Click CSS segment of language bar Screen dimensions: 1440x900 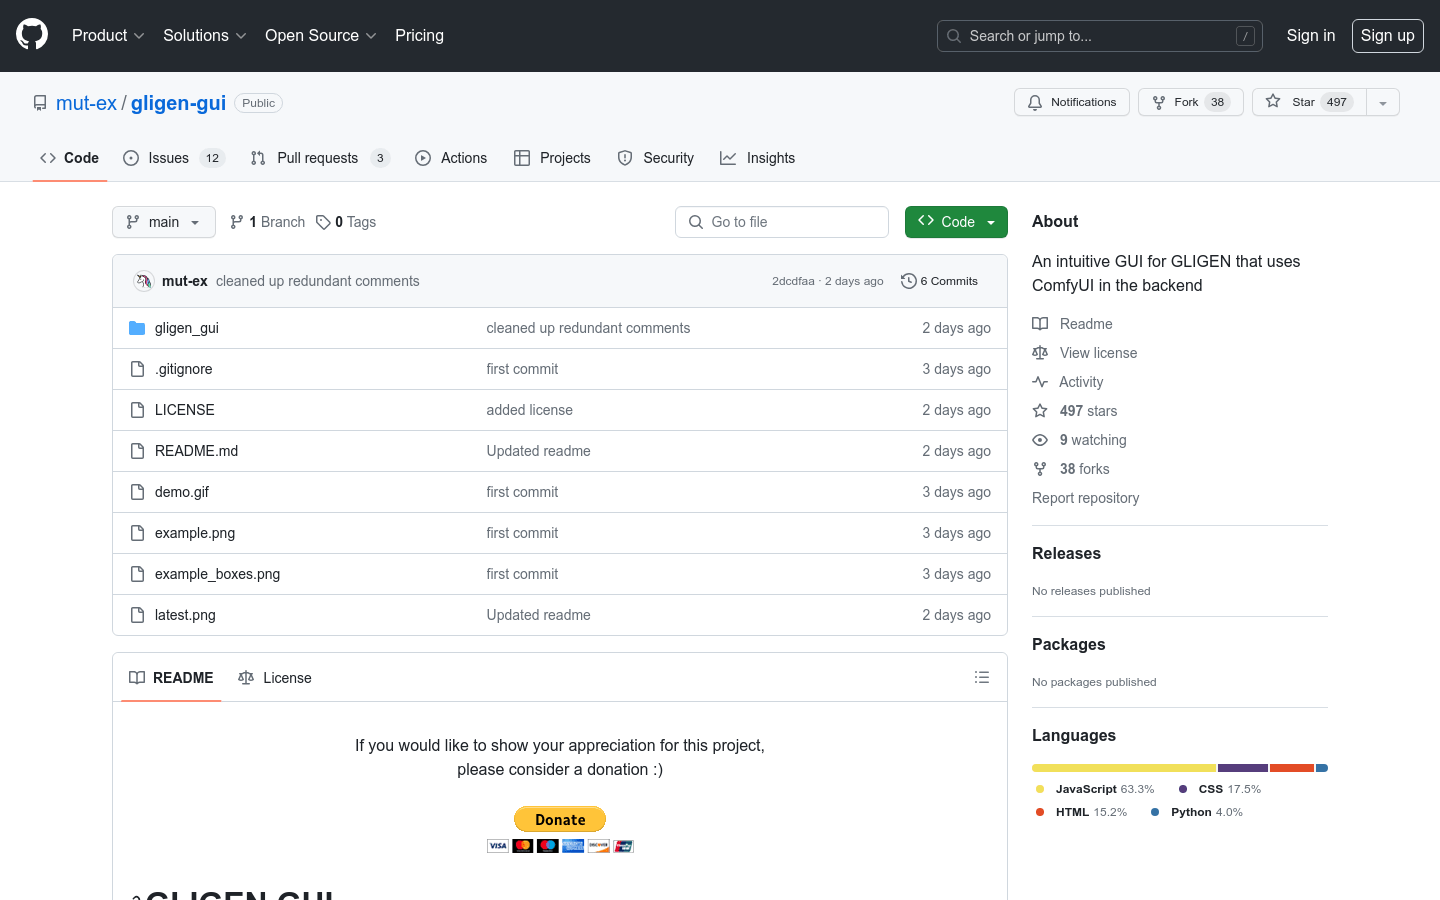pyautogui.click(x=1243, y=768)
